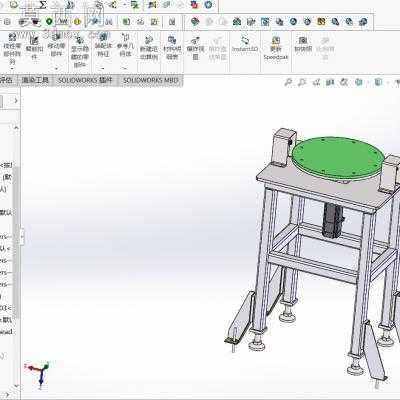
Task: Click the orange-yellow icon in second toolbar
Action: tap(321, 22)
